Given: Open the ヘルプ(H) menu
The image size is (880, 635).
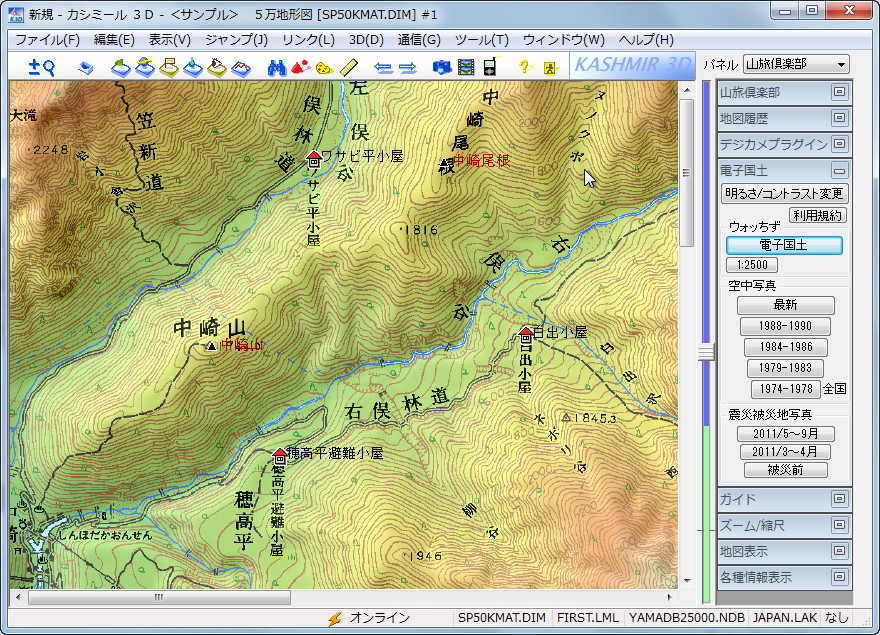Looking at the screenshot, I should coord(646,40).
